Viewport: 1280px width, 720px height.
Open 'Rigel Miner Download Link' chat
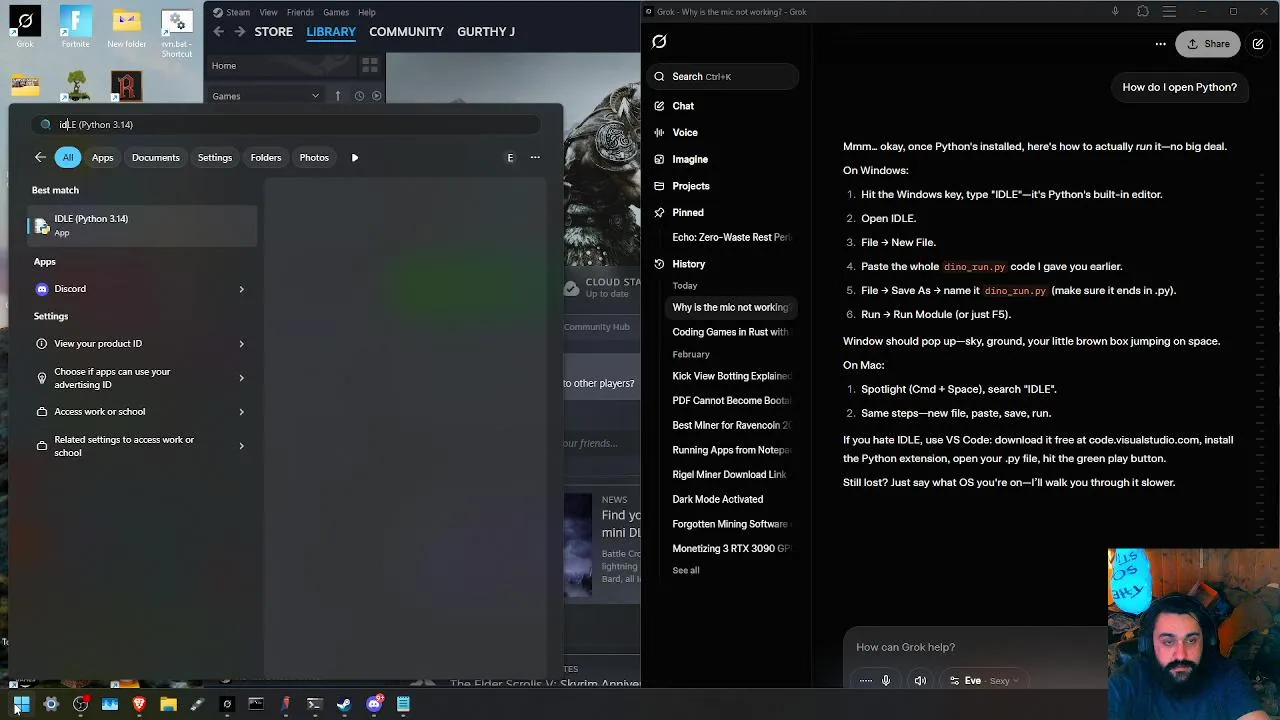coord(730,474)
